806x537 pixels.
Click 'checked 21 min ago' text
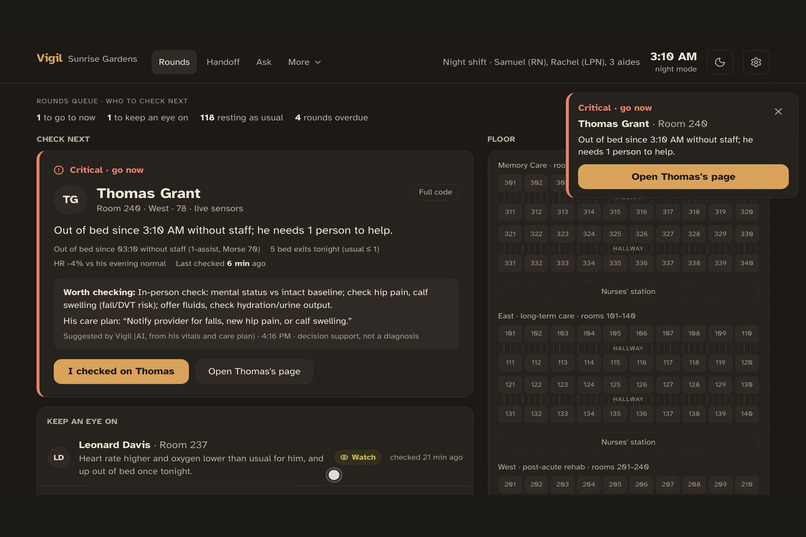tap(426, 457)
